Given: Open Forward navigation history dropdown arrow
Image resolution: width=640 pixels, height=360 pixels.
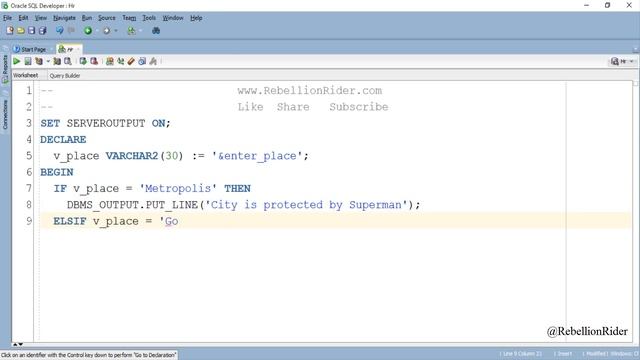Looking at the screenshot, I should coord(116,31).
